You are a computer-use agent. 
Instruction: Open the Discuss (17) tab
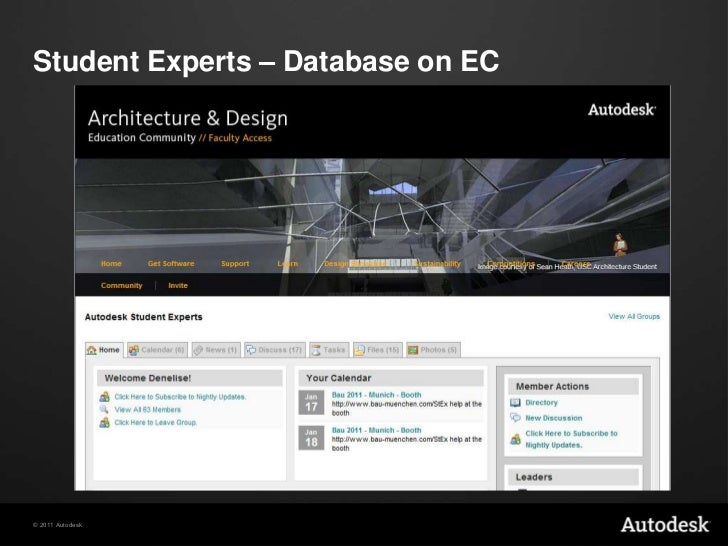275,350
